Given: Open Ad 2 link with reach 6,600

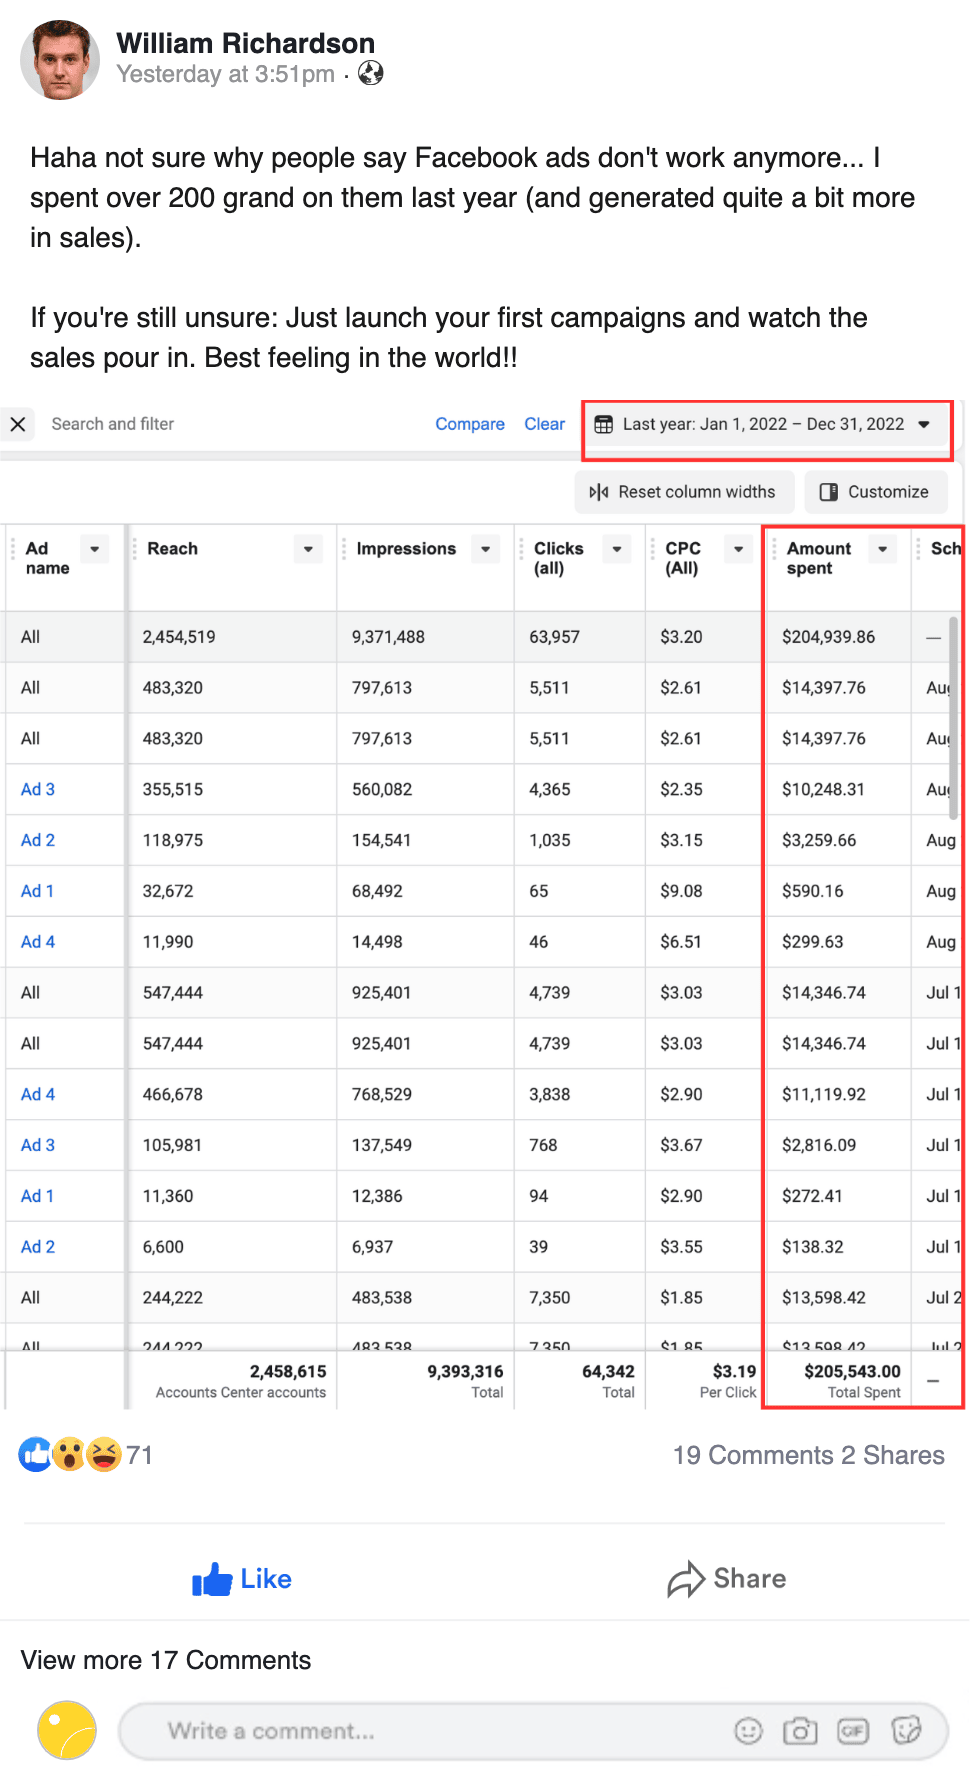Looking at the screenshot, I should tap(38, 1247).
